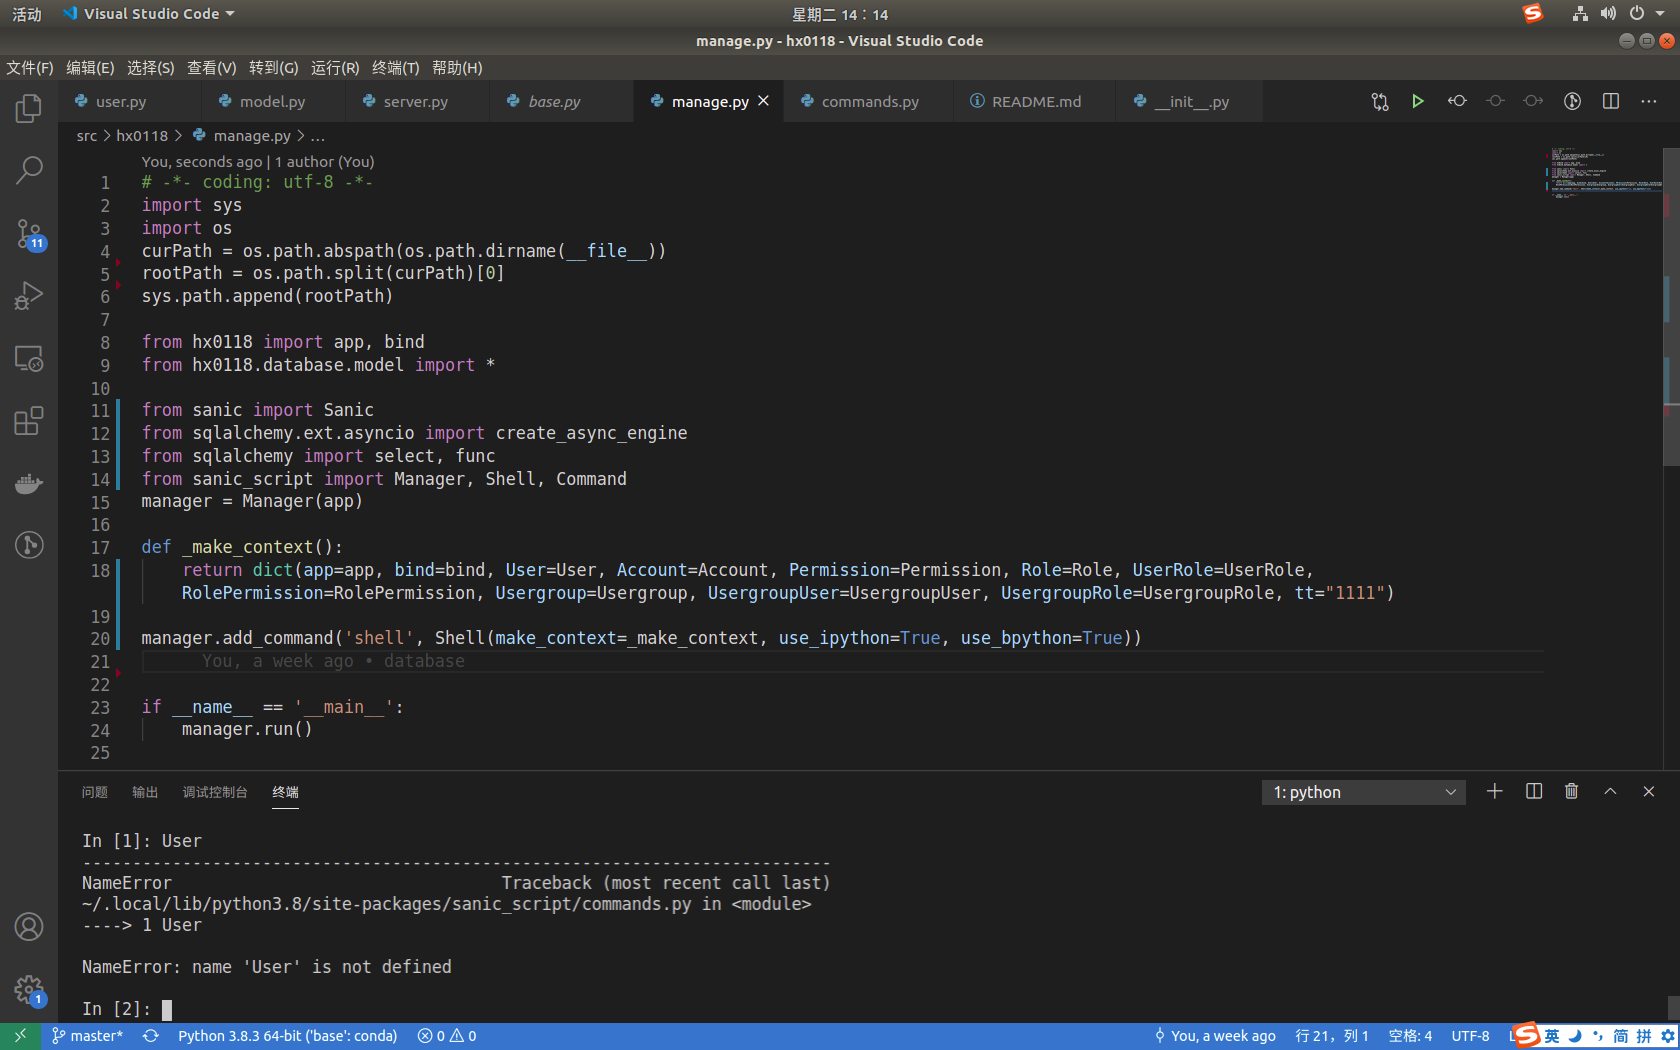The width and height of the screenshot is (1680, 1050).
Task: Kill the terminal using the trash icon
Action: click(1571, 791)
